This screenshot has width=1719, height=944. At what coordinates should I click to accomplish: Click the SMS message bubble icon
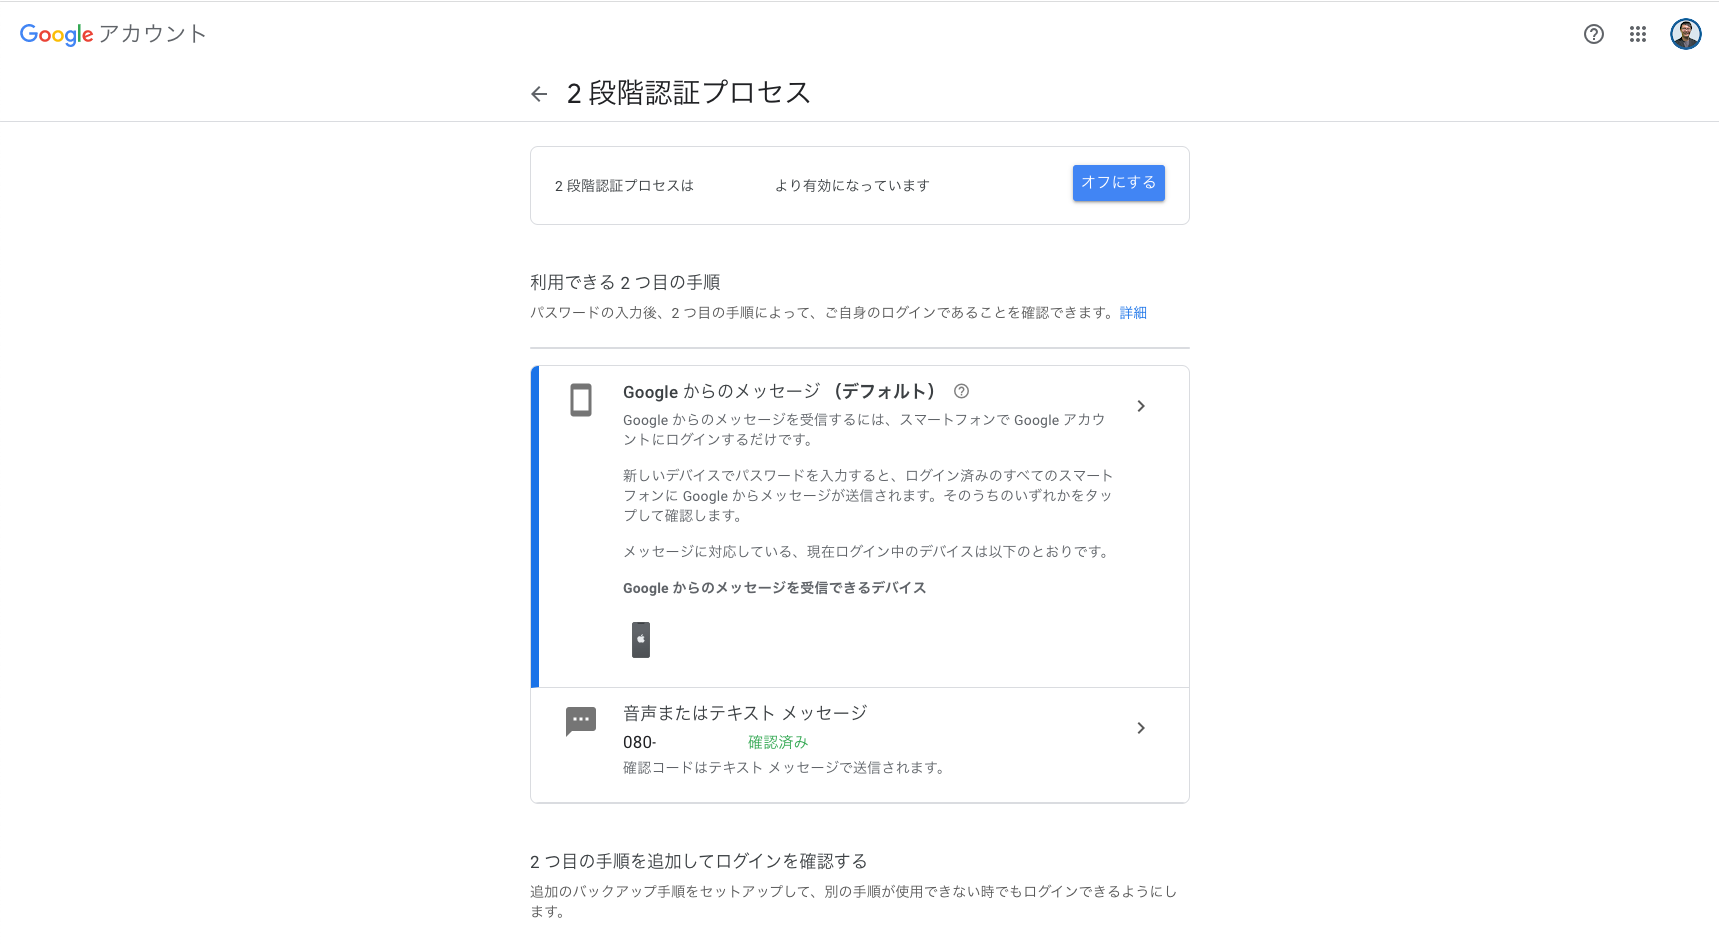coord(581,722)
